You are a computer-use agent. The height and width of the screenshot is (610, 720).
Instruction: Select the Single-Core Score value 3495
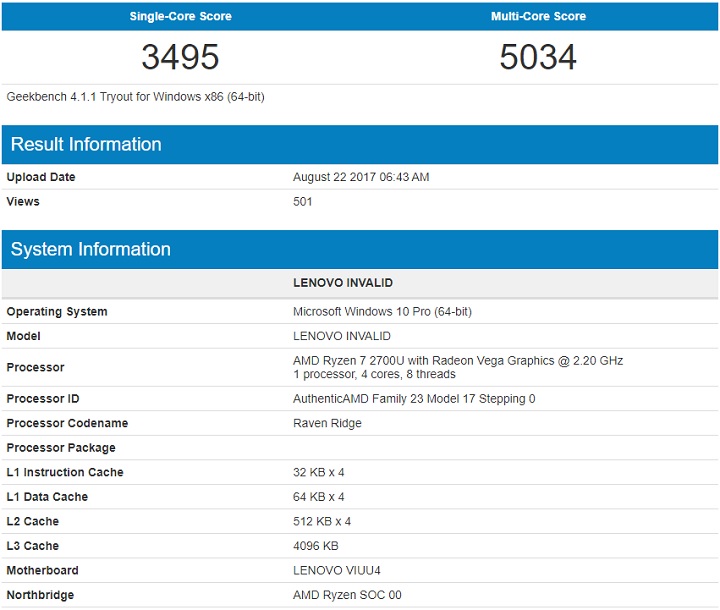coord(180,57)
